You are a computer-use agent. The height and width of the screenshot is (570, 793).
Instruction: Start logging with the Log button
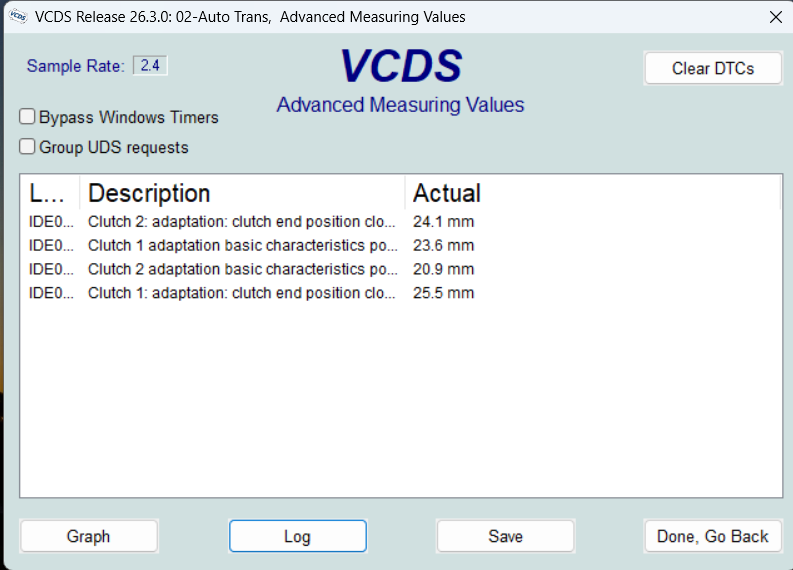[297, 536]
